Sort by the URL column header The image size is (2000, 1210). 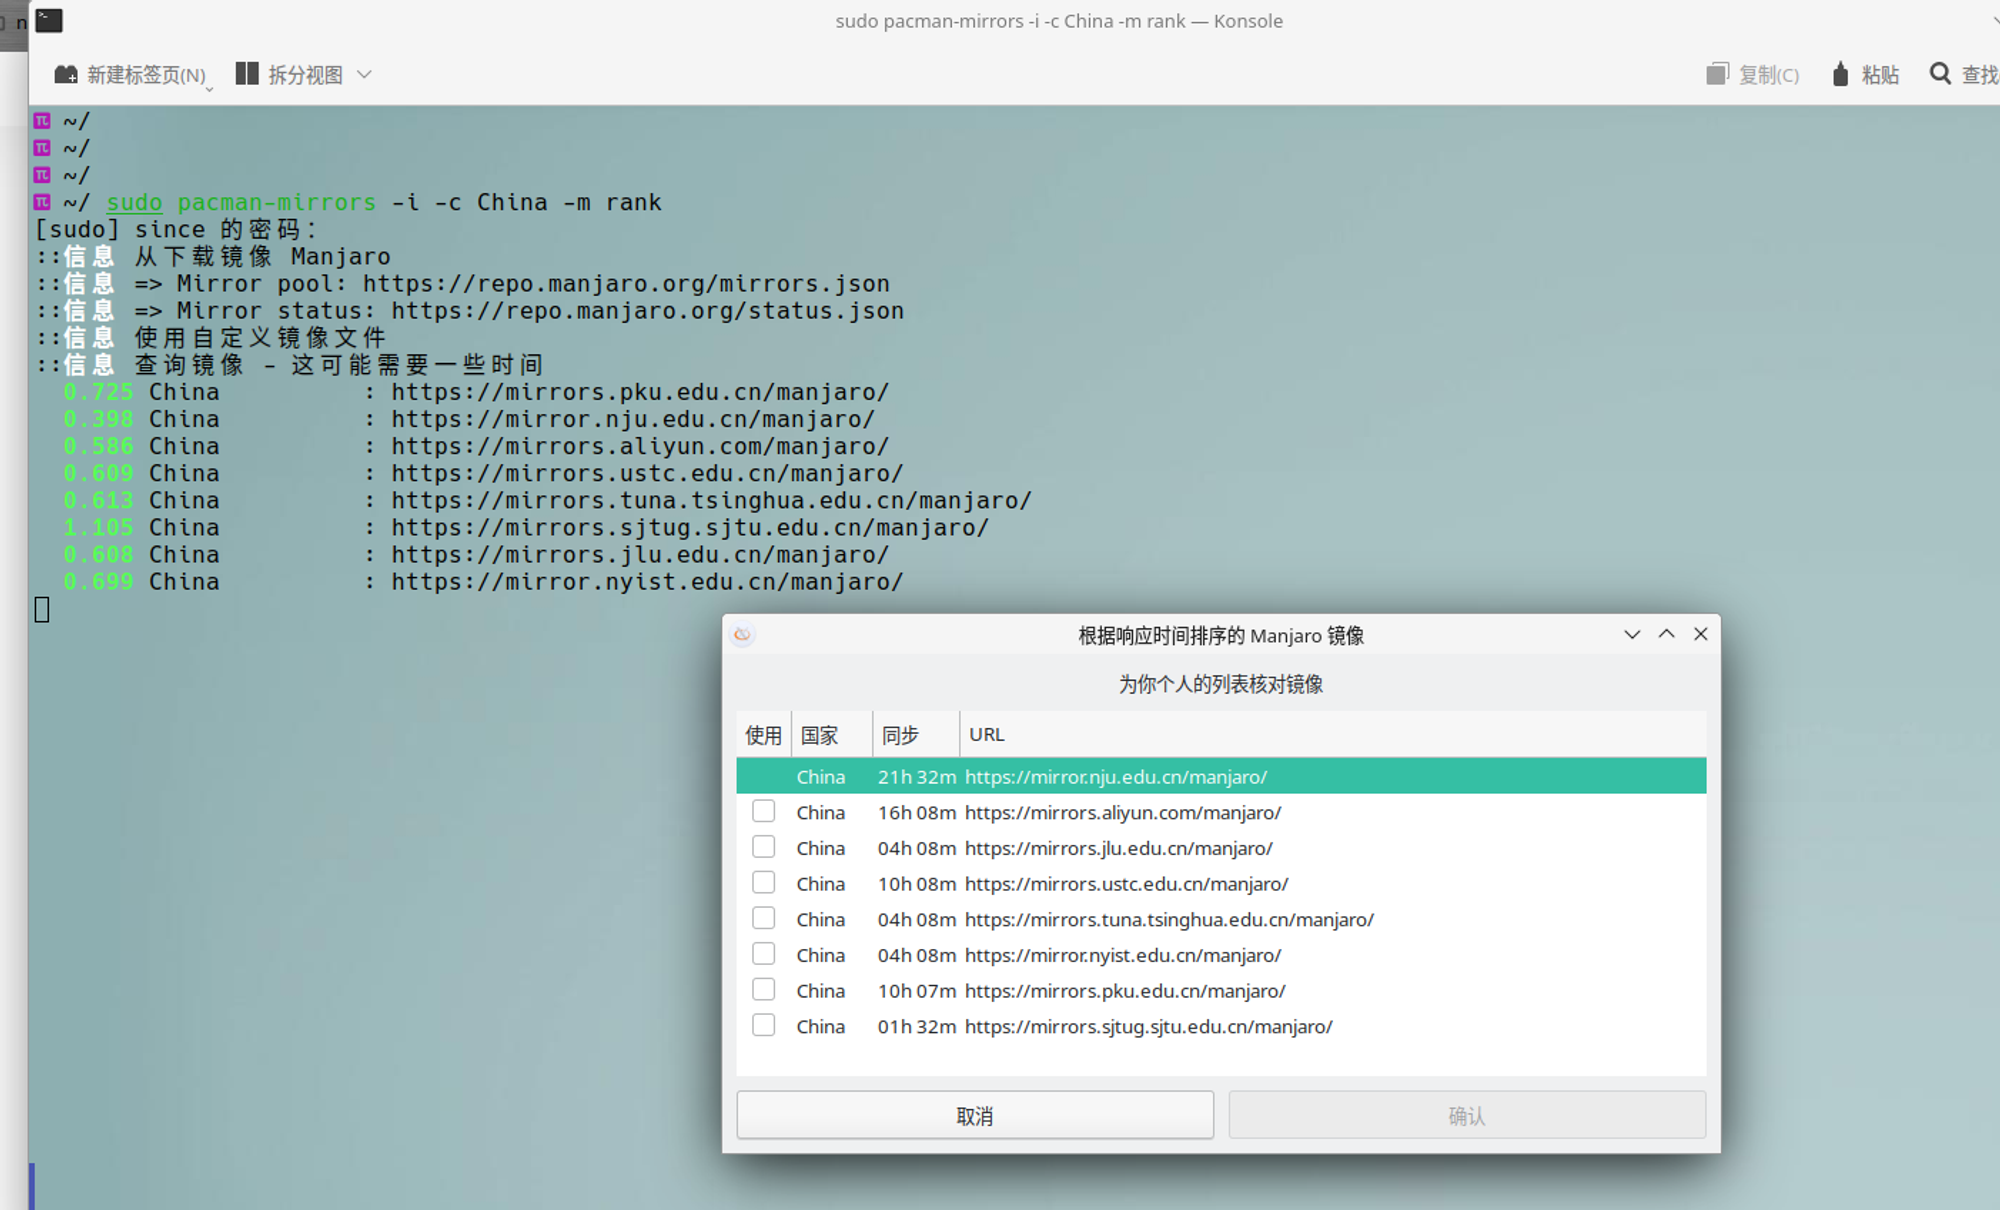1333,735
